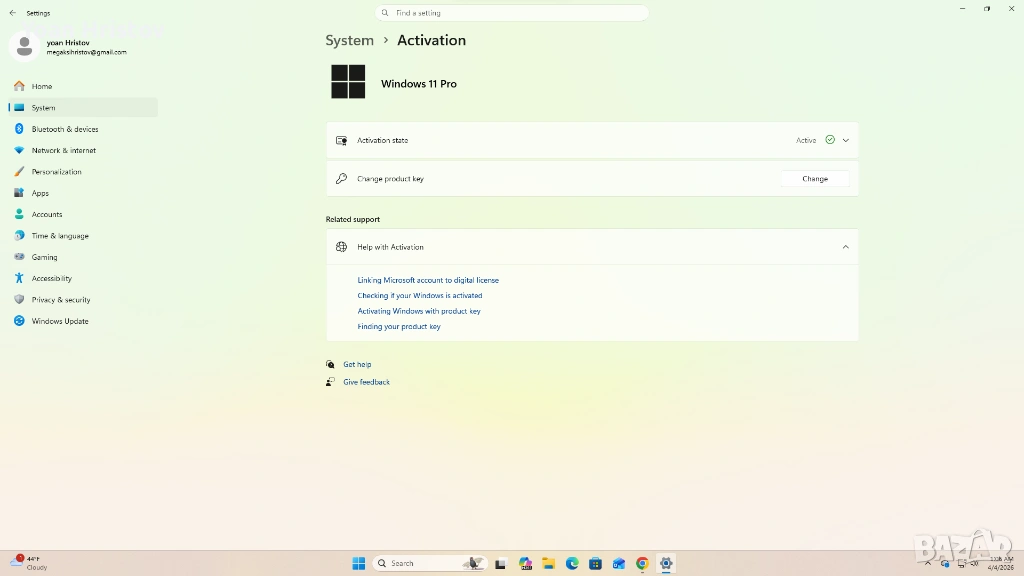Show hidden system tray icons
The height and width of the screenshot is (576, 1024).
pos(928,563)
